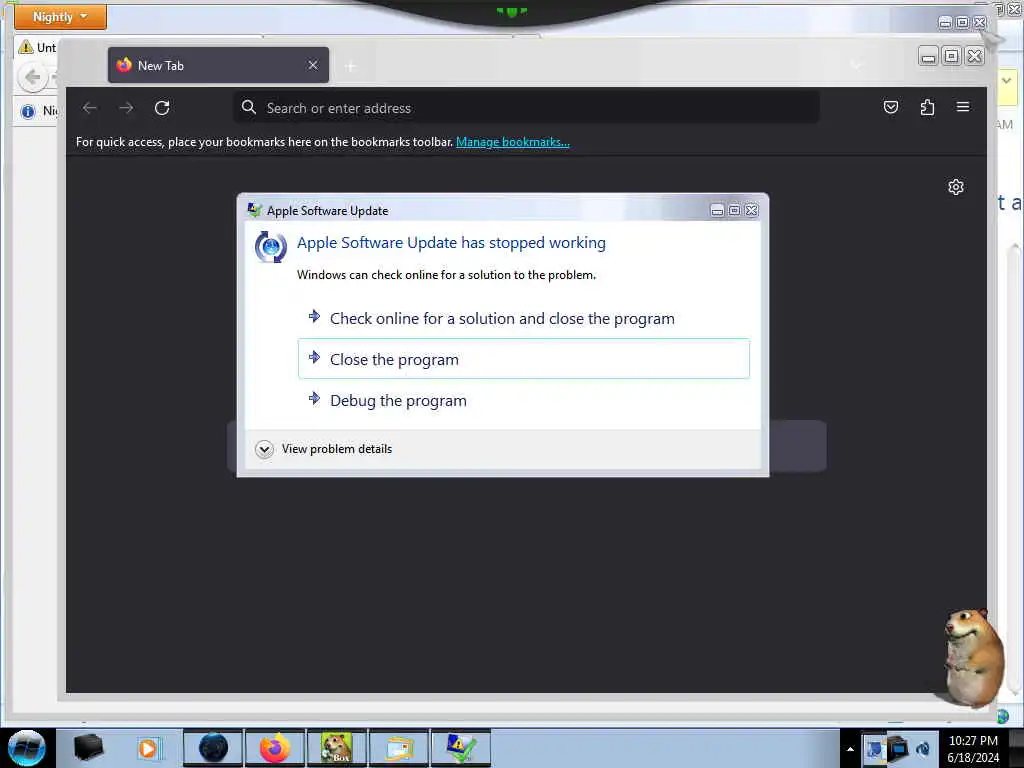Close the Apple Software Update dialog
The width and height of the screenshot is (1024, 768).
[x=752, y=210]
